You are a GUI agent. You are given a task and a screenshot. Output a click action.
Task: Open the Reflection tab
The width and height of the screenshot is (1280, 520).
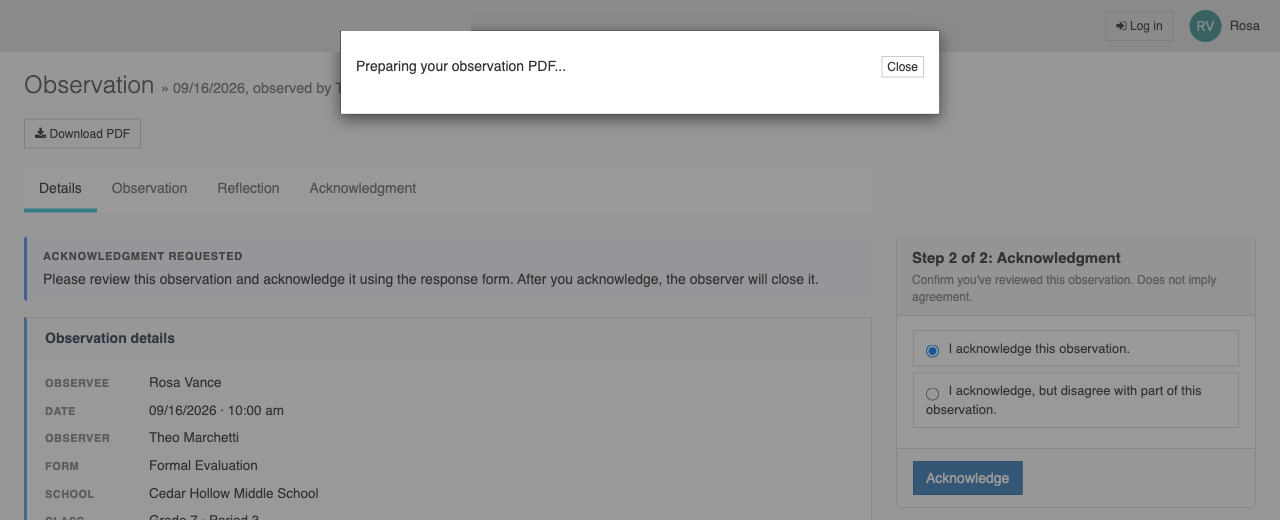tap(248, 188)
